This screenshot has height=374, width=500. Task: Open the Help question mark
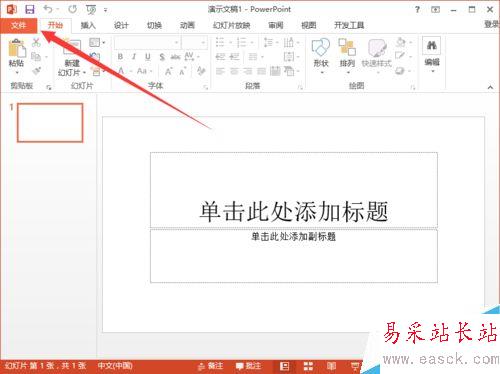(x=417, y=10)
